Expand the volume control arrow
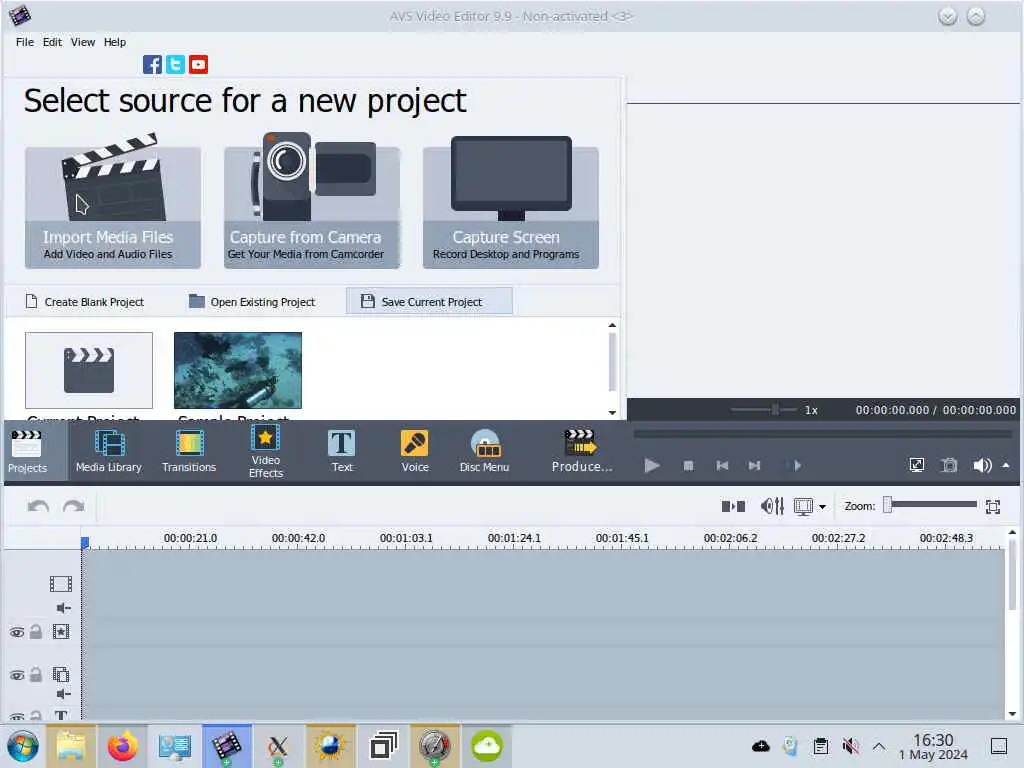 tap(1006, 465)
